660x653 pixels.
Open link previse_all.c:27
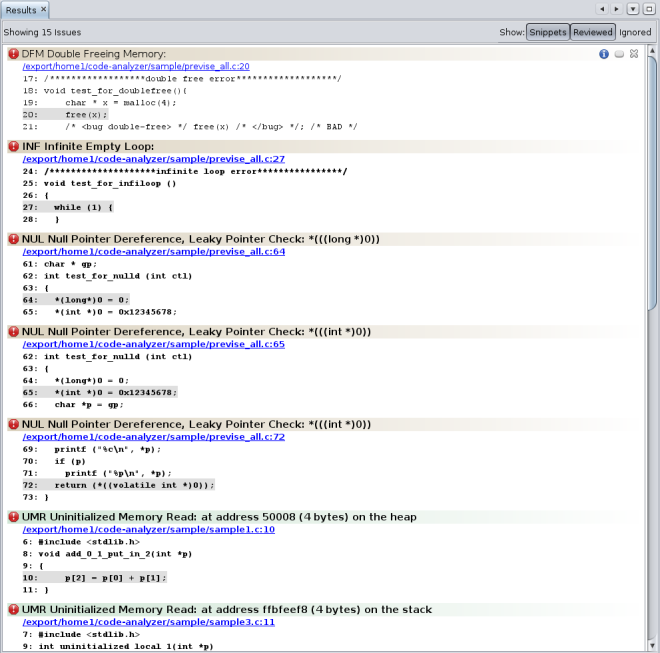154,159
